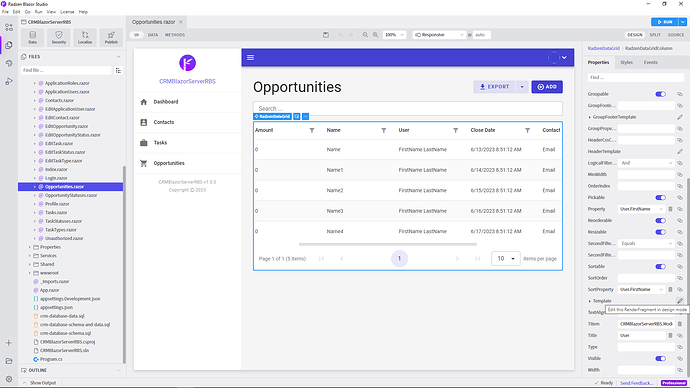Click the ADD button
This screenshot has width=690, height=388.
pyautogui.click(x=547, y=87)
